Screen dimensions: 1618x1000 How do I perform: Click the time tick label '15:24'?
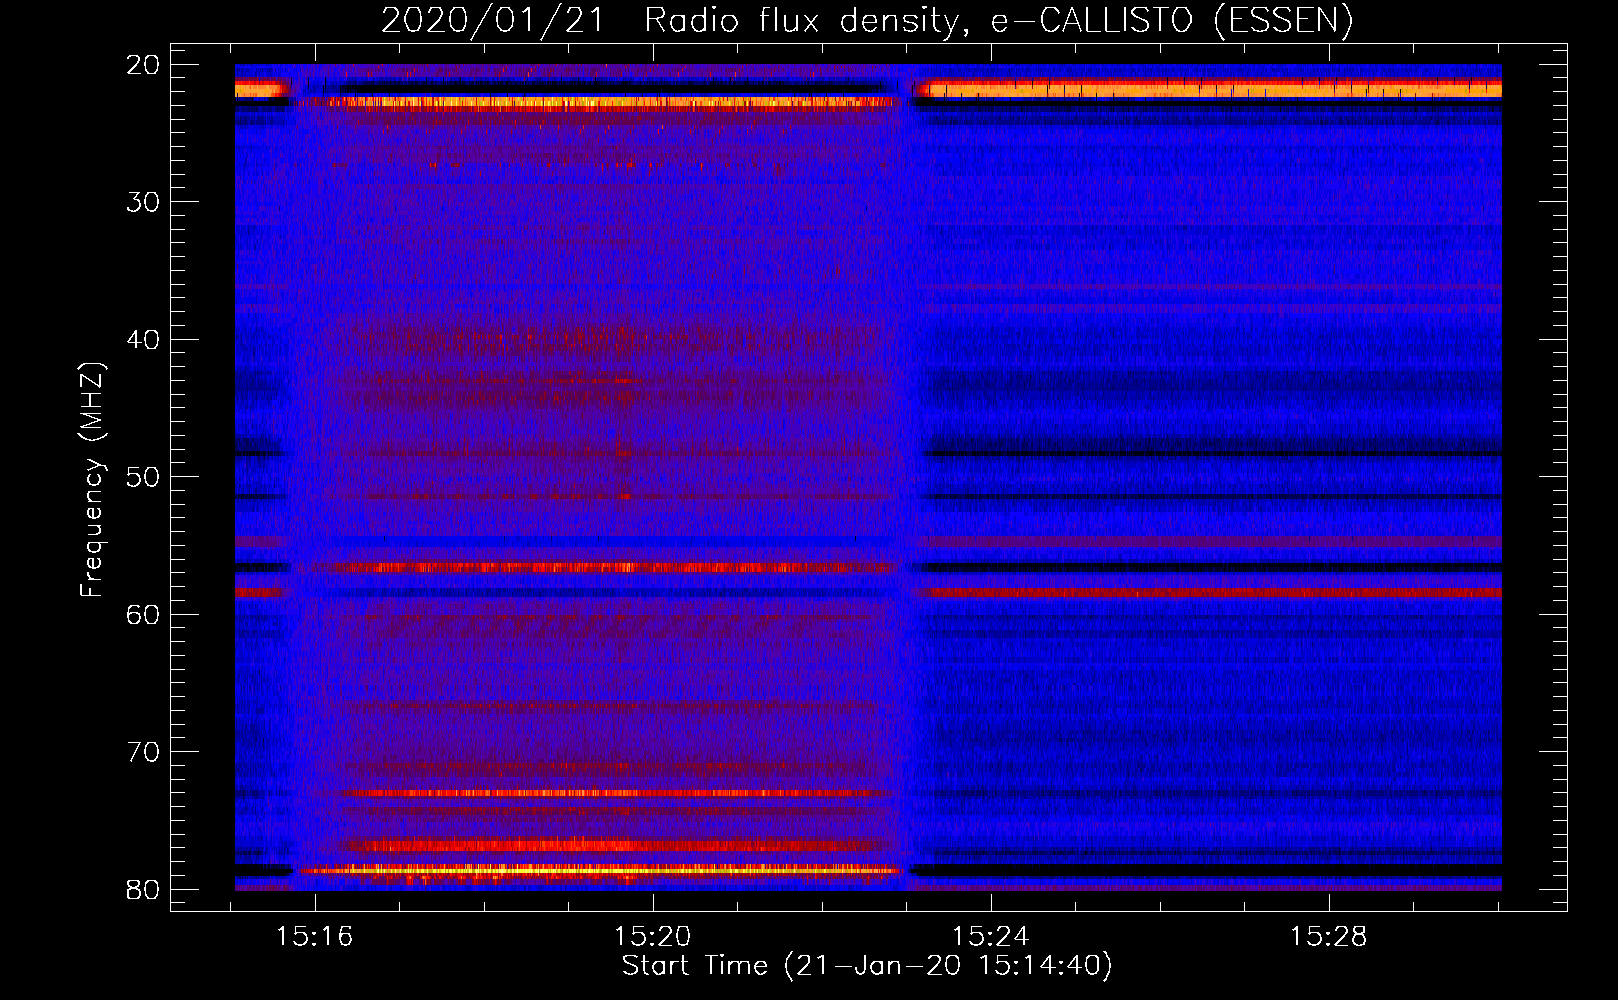click(x=991, y=937)
